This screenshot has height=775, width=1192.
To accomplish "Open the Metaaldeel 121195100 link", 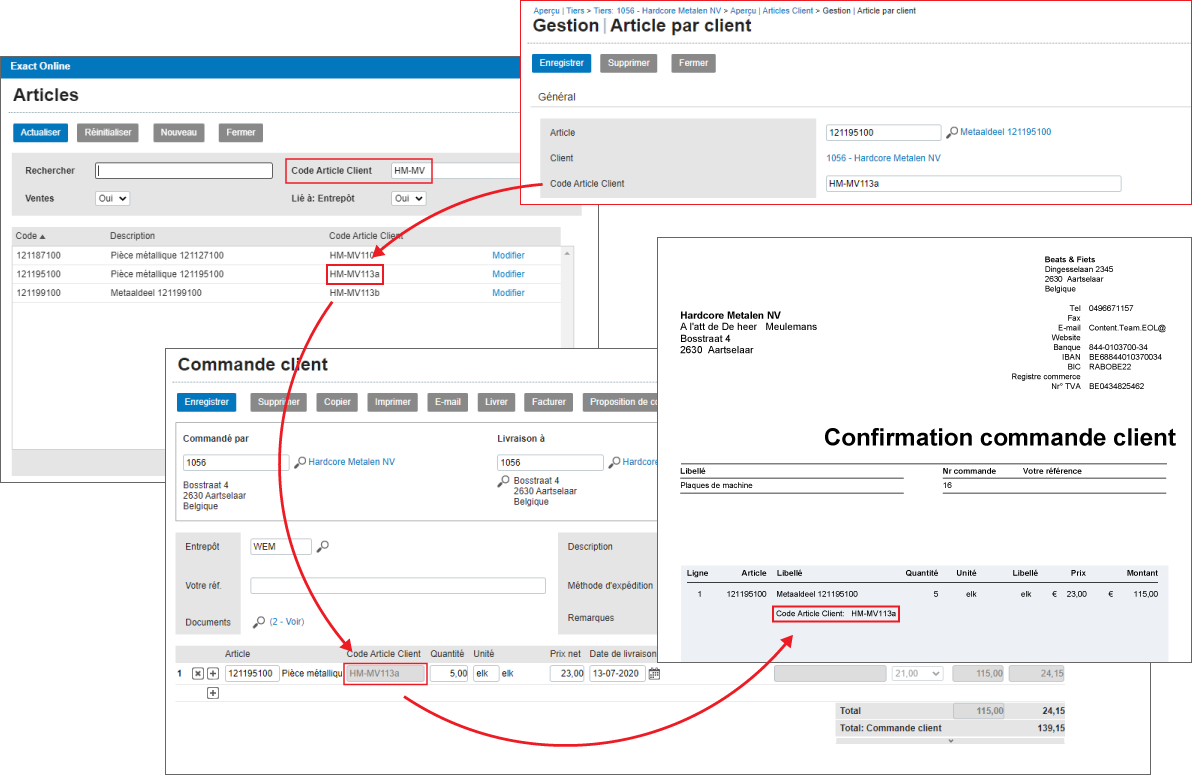I will (x=1006, y=132).
